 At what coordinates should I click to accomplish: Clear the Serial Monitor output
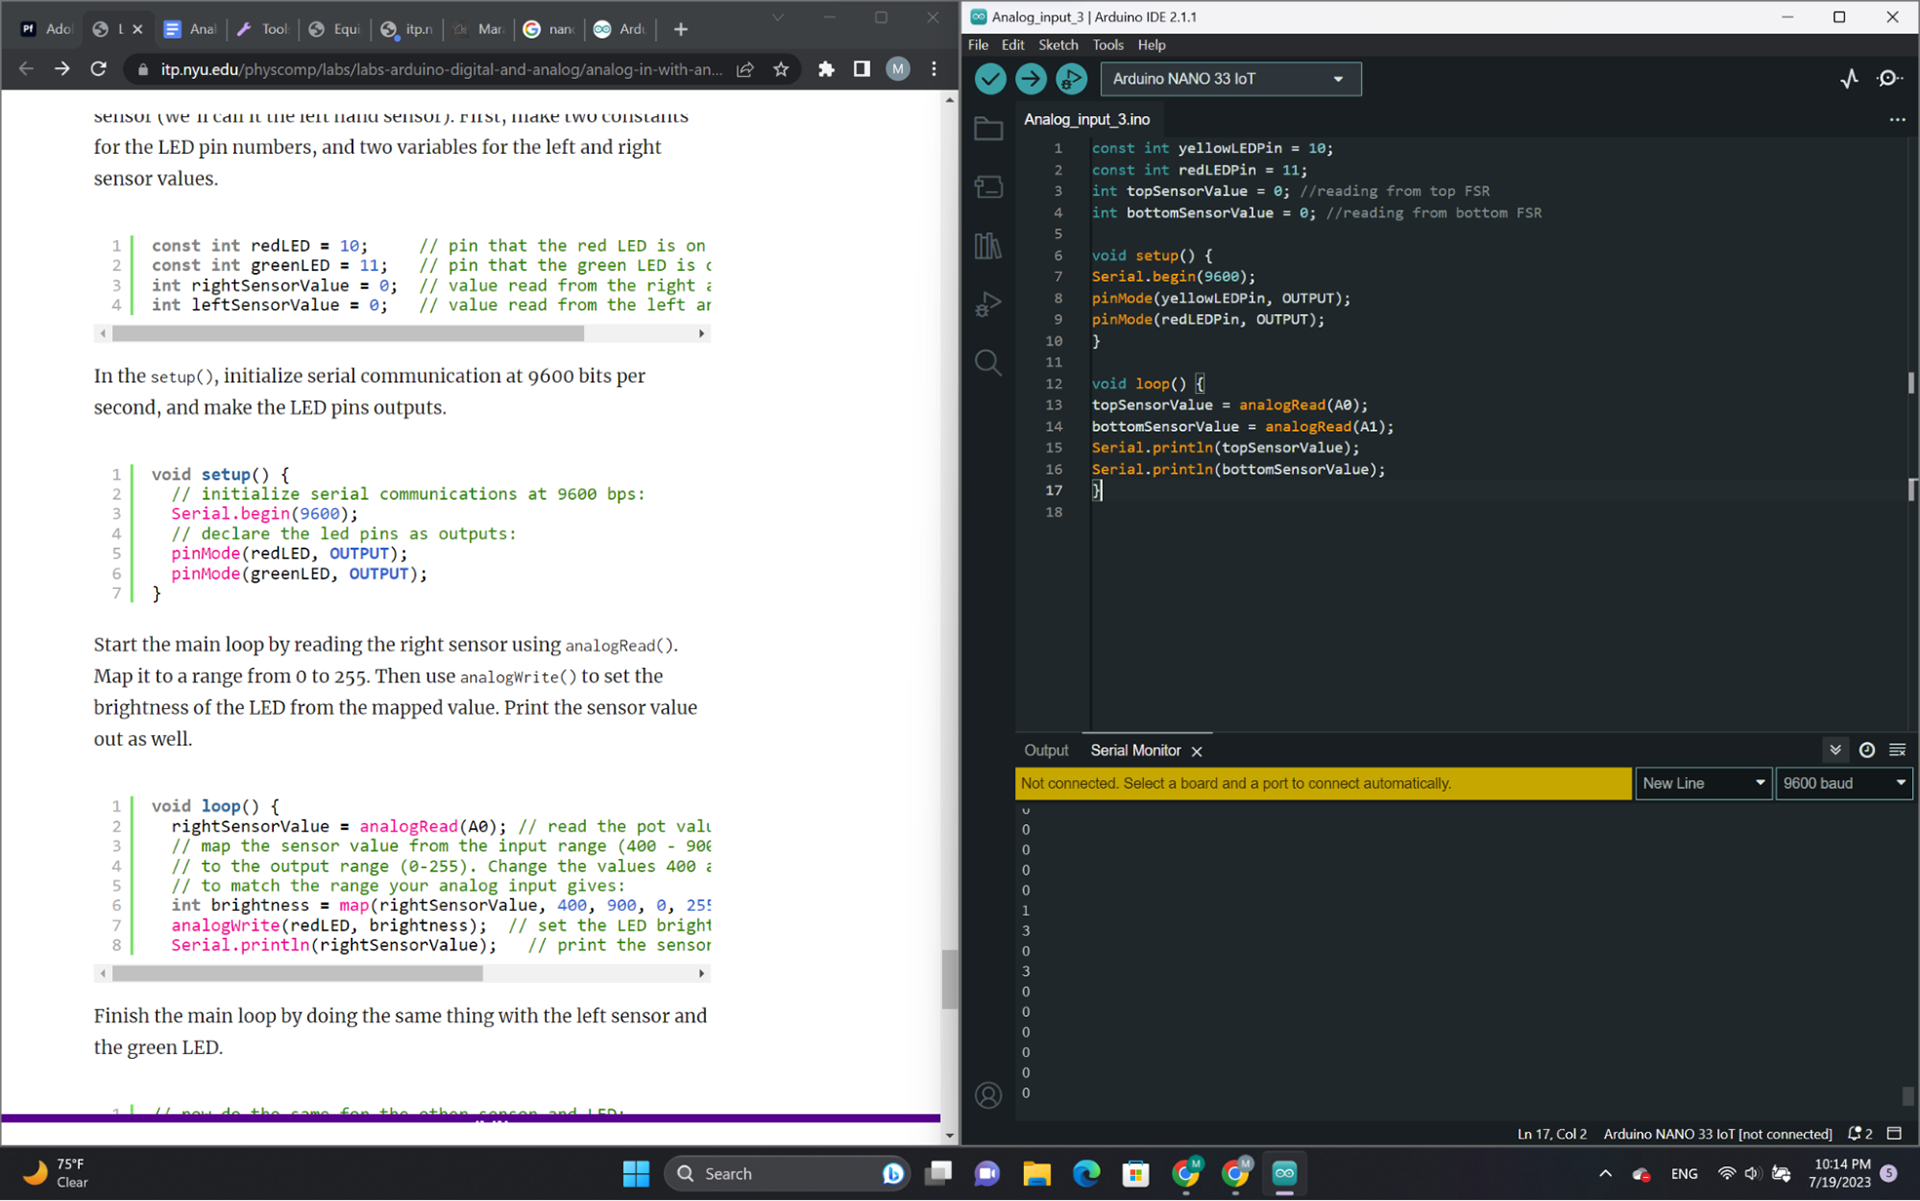pos(1897,750)
